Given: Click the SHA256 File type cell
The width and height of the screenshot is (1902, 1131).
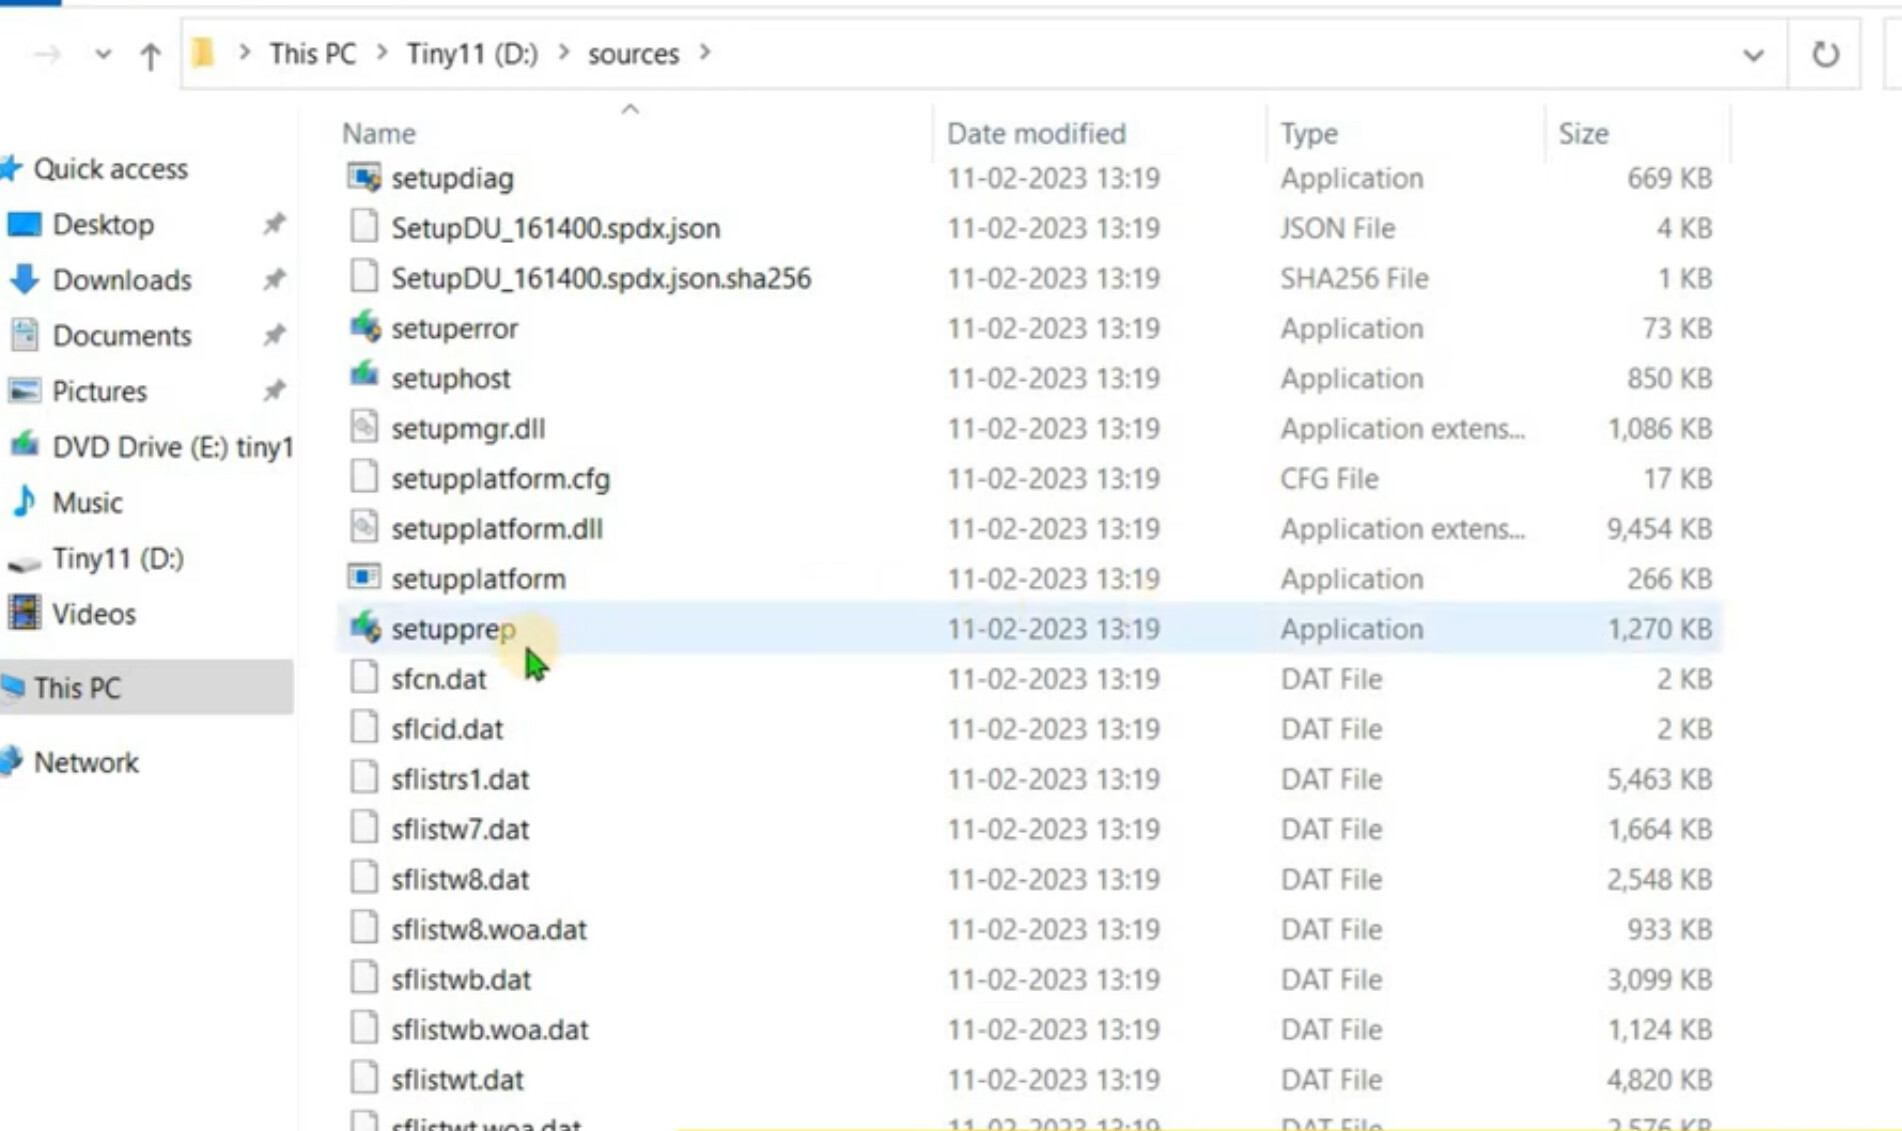Looking at the screenshot, I should pos(1354,278).
